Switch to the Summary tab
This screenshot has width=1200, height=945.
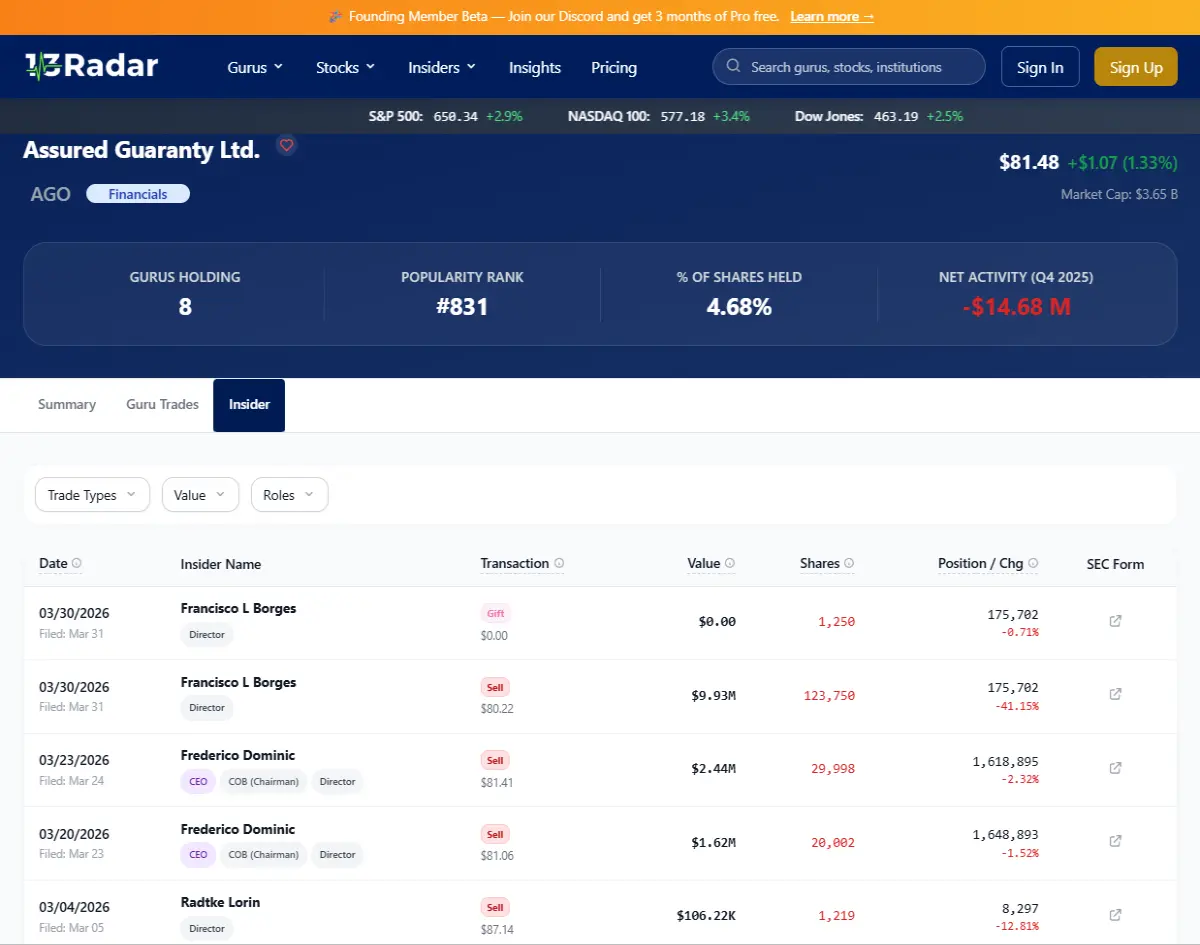click(67, 405)
